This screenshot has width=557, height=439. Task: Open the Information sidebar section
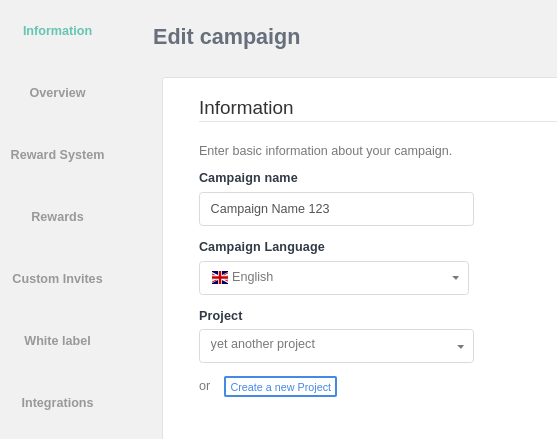click(x=58, y=31)
